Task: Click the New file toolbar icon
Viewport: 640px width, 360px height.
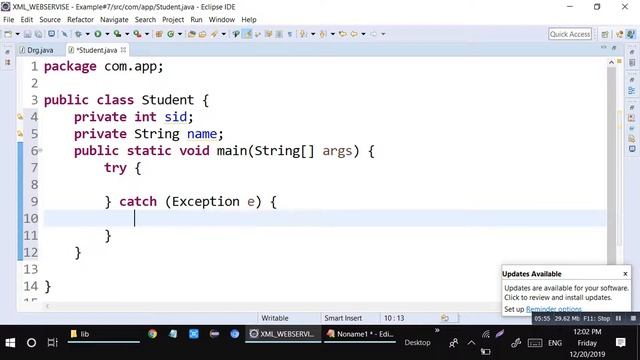Action: click(x=8, y=34)
